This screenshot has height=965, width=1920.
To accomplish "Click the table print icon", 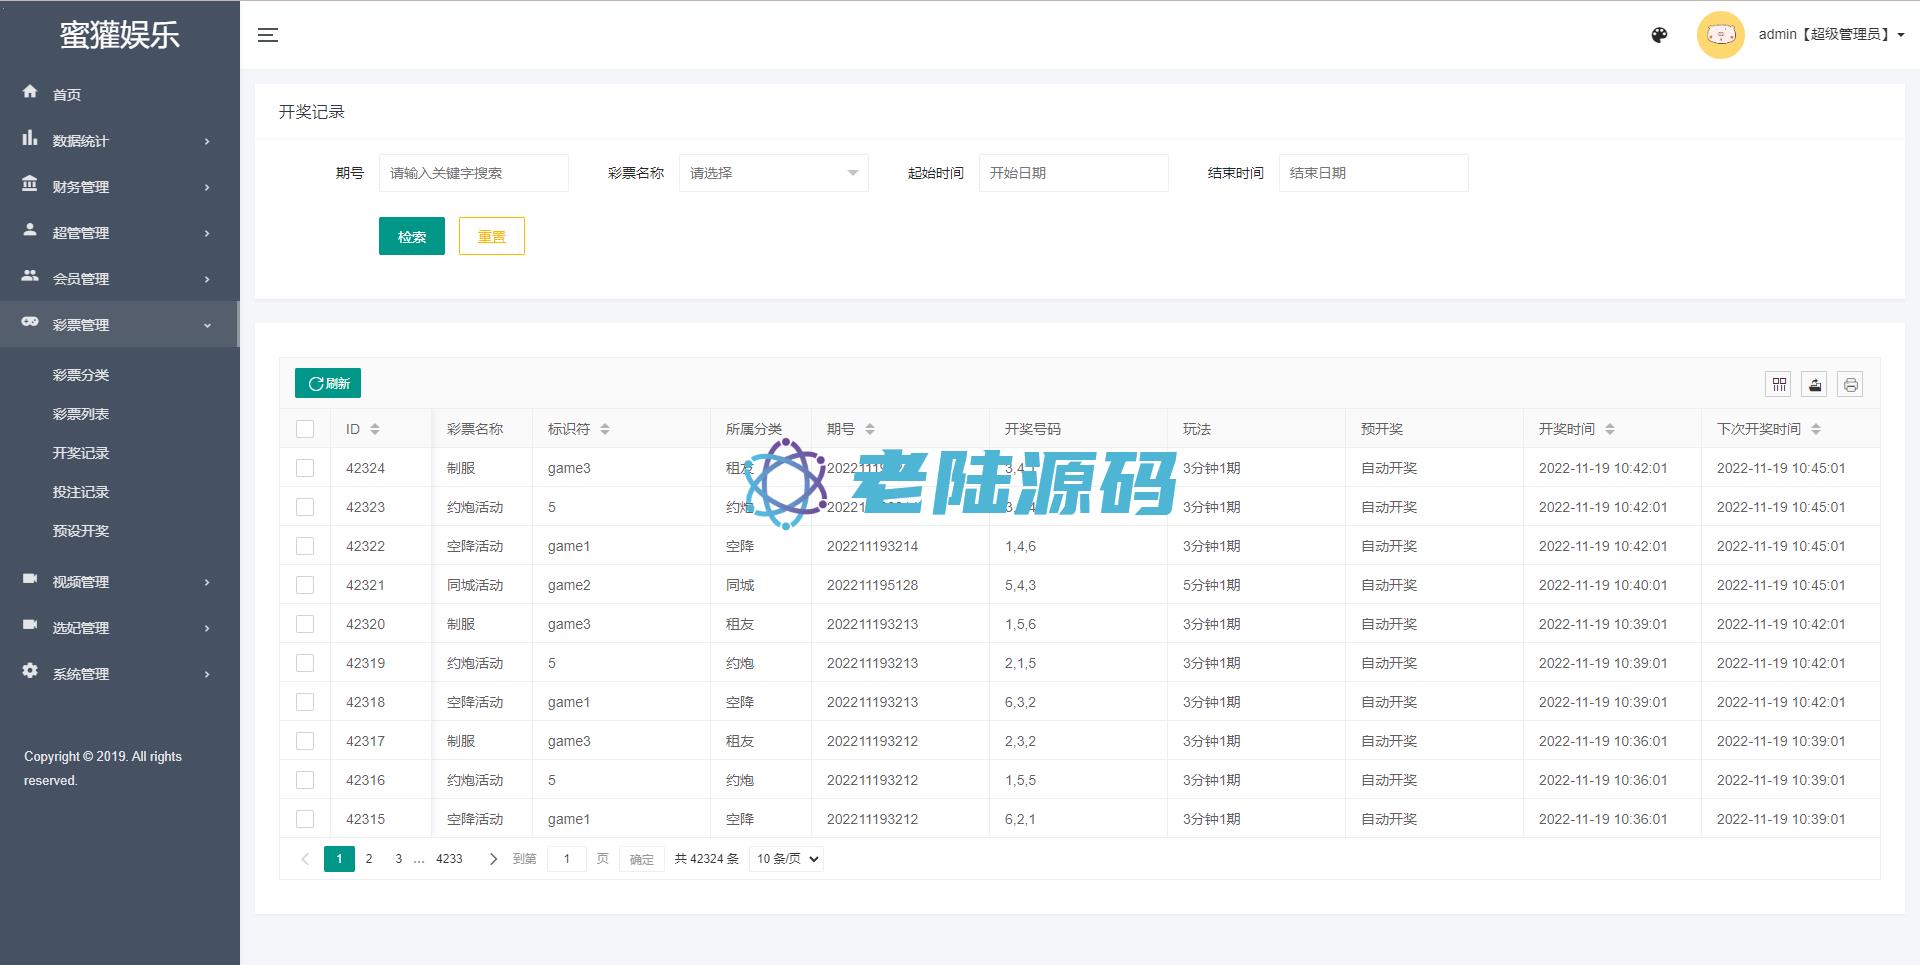I will tap(1850, 384).
